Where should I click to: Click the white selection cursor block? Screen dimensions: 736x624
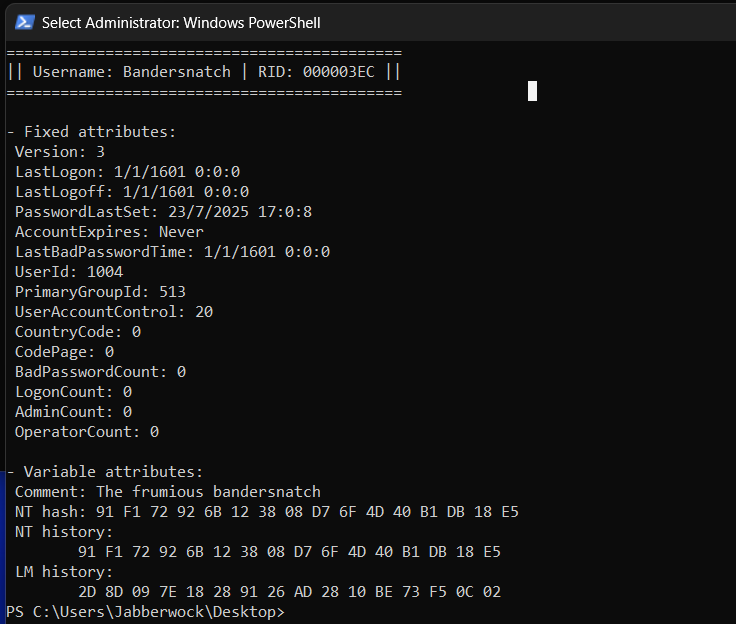[x=532, y=91]
